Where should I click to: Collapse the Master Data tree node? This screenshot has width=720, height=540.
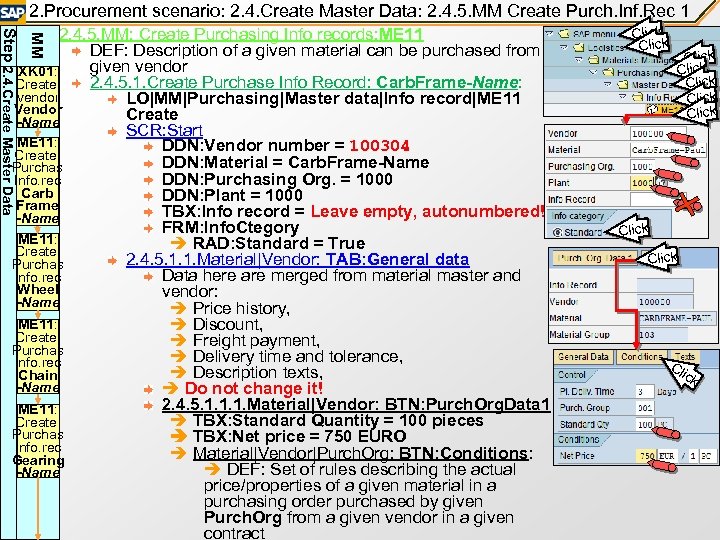pyautogui.click(x=608, y=84)
